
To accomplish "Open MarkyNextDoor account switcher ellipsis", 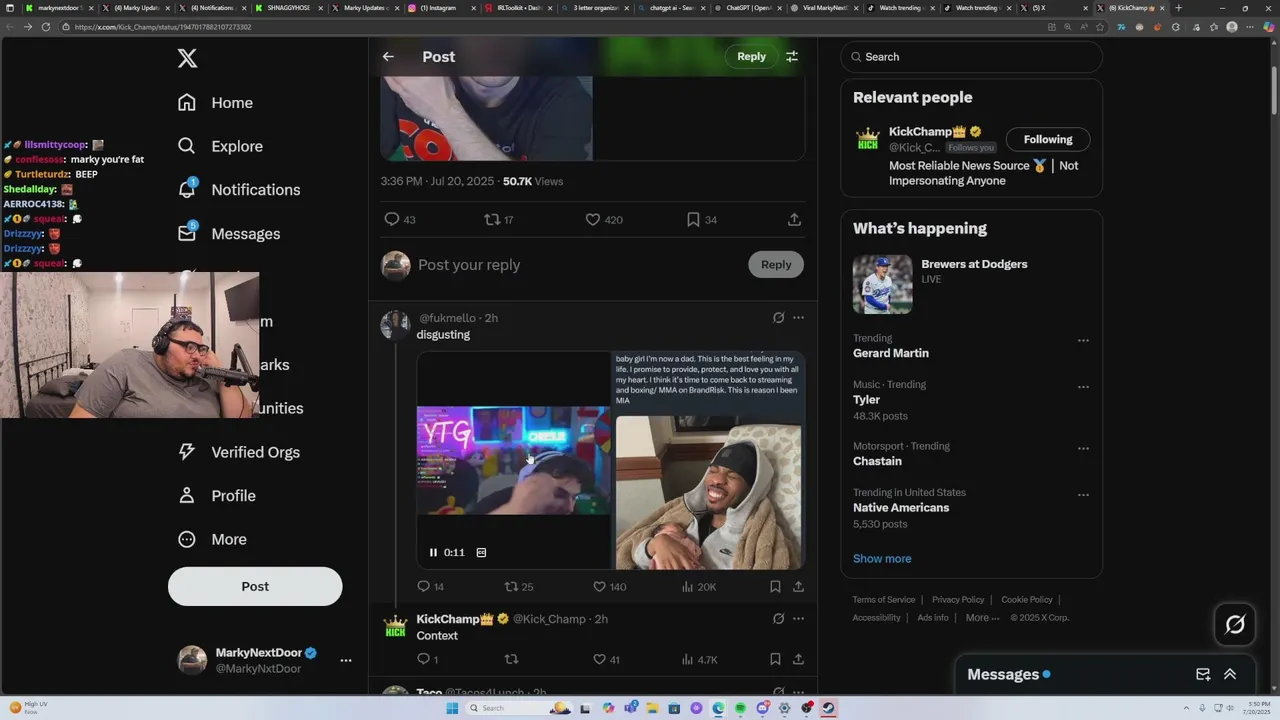I will pyautogui.click(x=346, y=660).
